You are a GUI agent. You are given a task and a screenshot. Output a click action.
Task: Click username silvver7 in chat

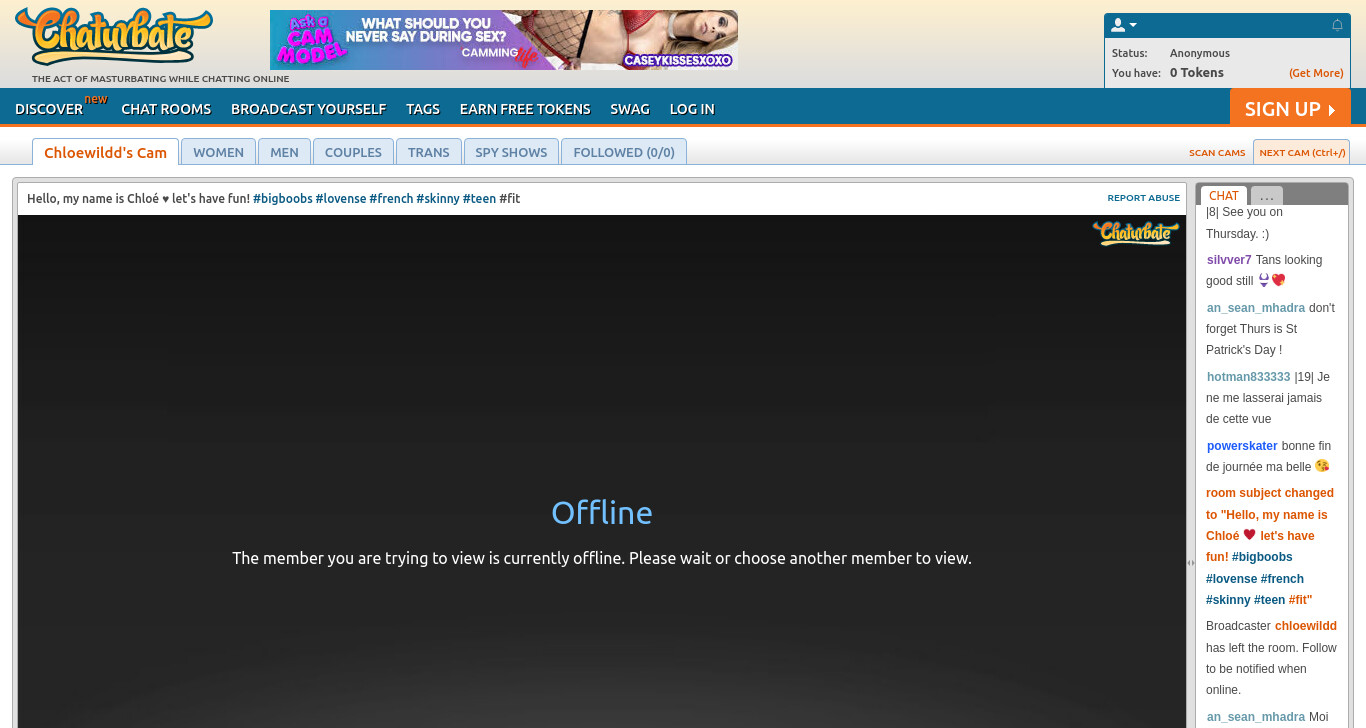pos(1229,260)
